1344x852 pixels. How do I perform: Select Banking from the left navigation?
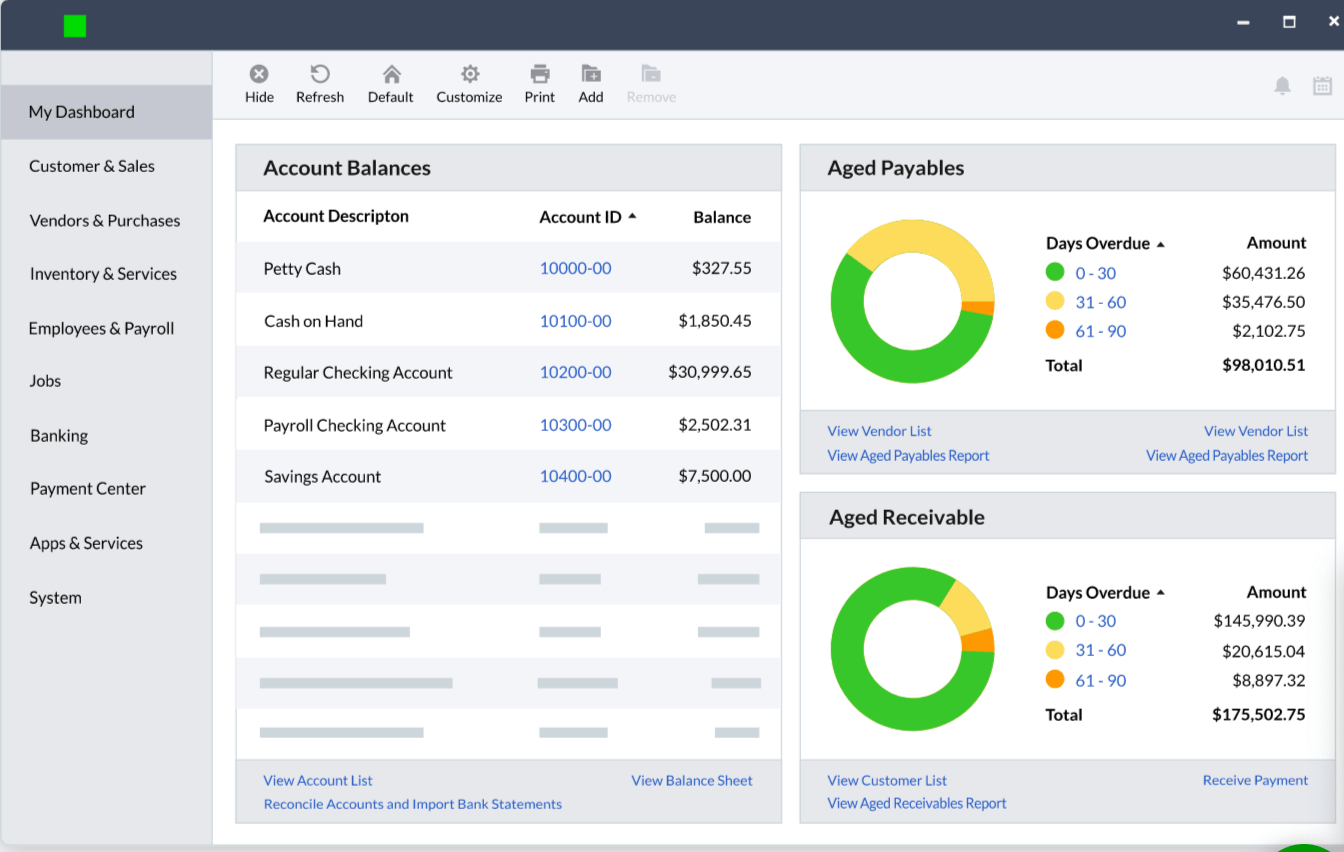point(59,435)
